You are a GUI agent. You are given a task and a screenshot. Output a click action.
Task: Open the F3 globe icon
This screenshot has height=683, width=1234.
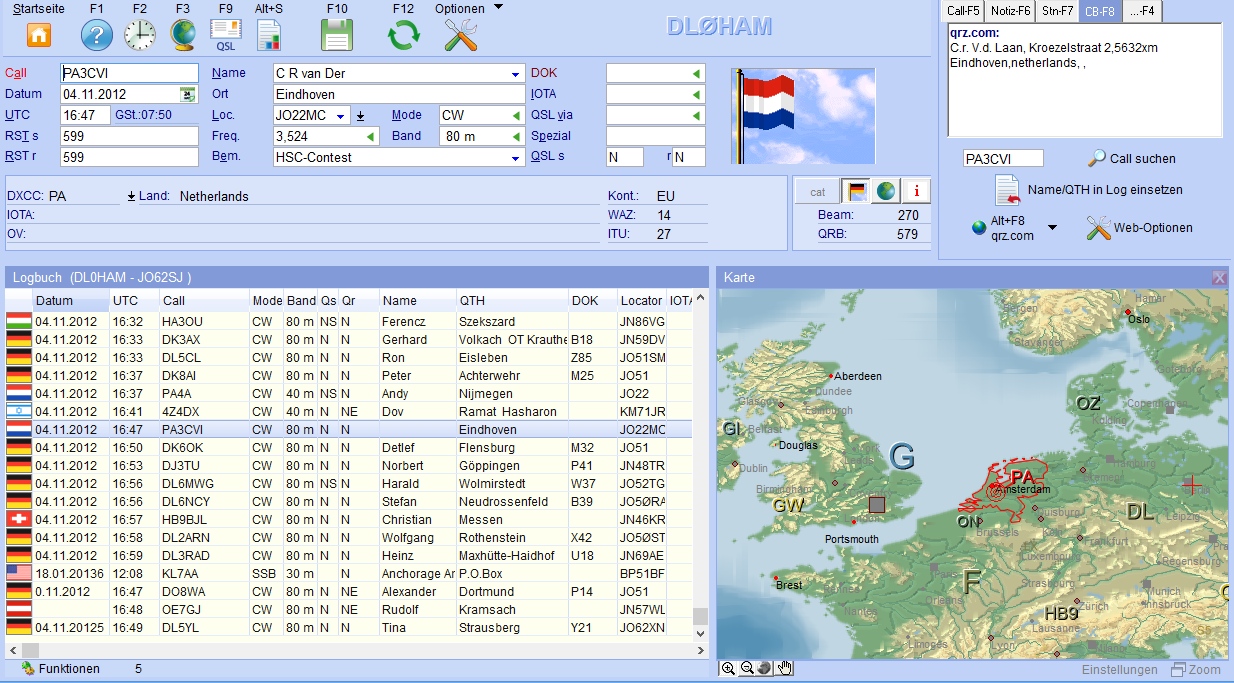[x=183, y=35]
